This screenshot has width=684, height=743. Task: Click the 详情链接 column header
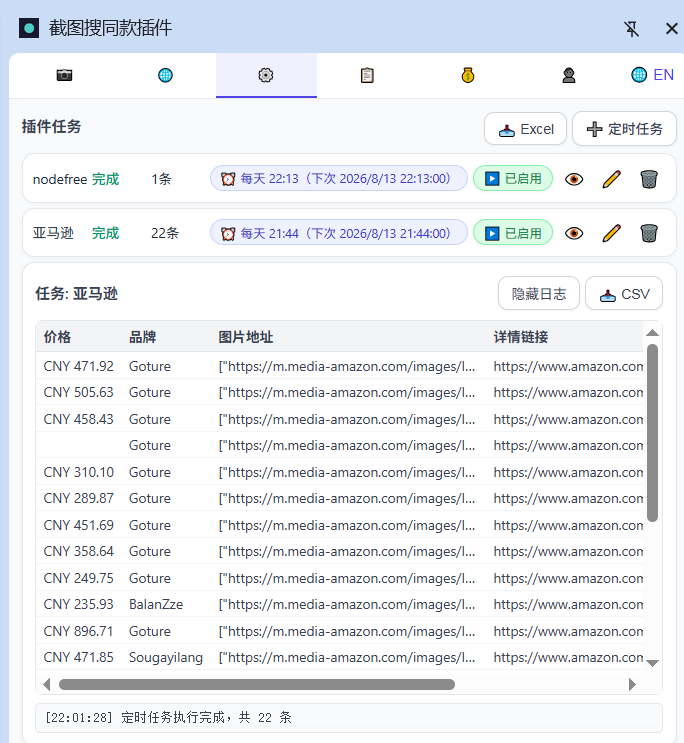pyautogui.click(x=520, y=337)
